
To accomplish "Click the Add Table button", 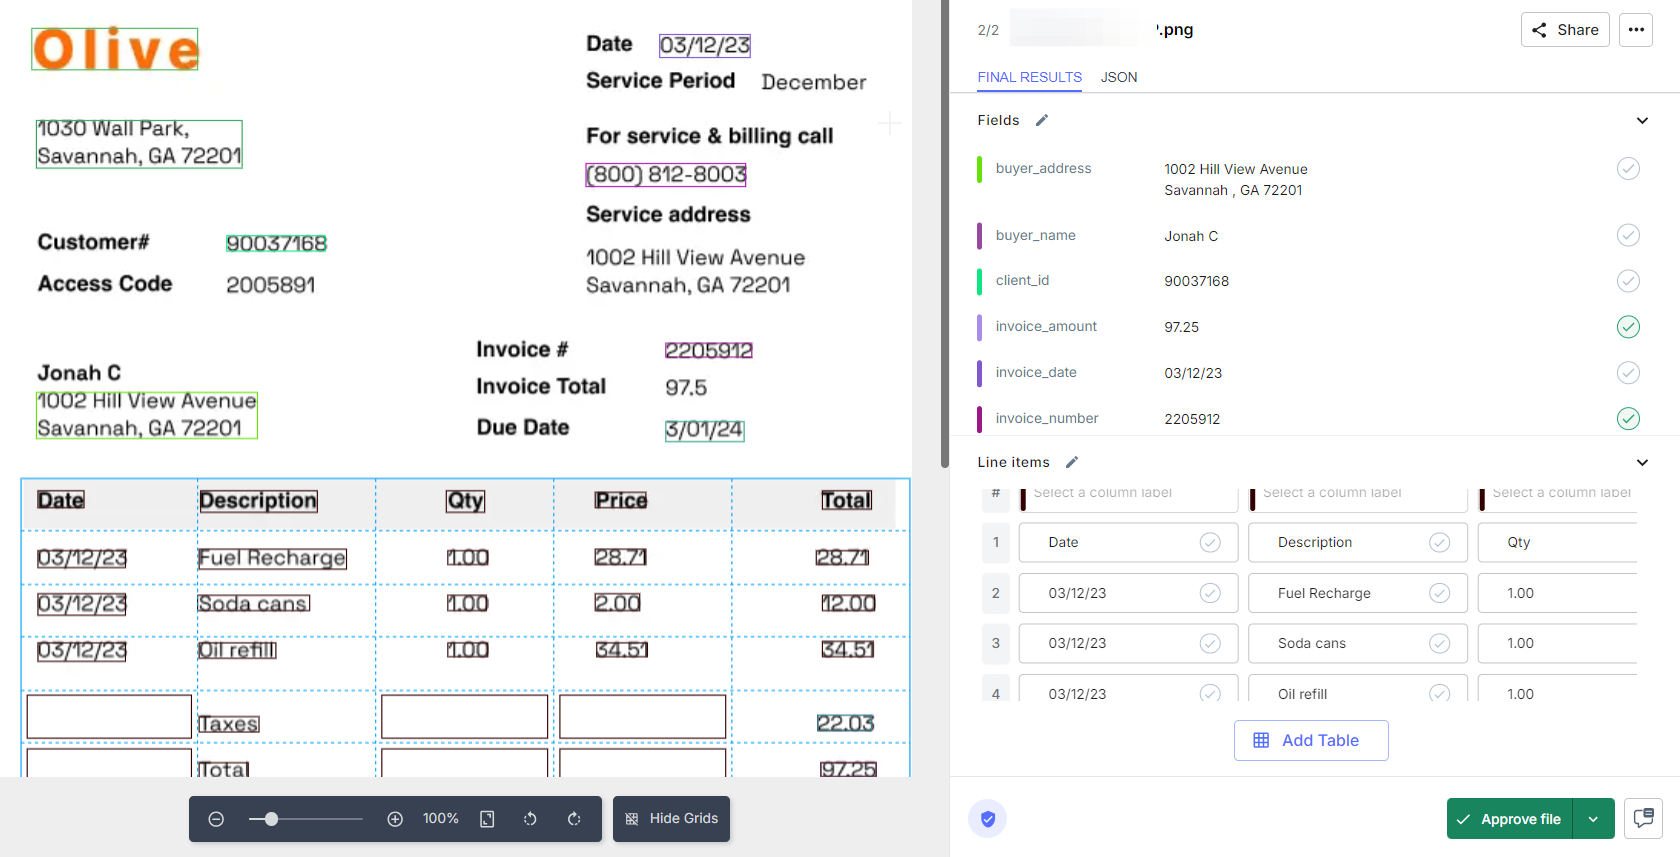I will (1311, 740).
